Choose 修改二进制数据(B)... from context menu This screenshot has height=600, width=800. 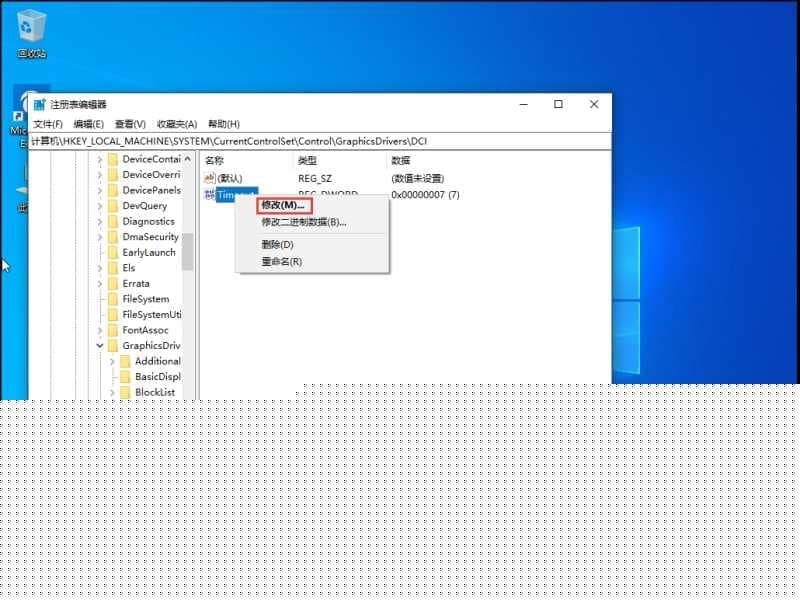pyautogui.click(x=304, y=222)
